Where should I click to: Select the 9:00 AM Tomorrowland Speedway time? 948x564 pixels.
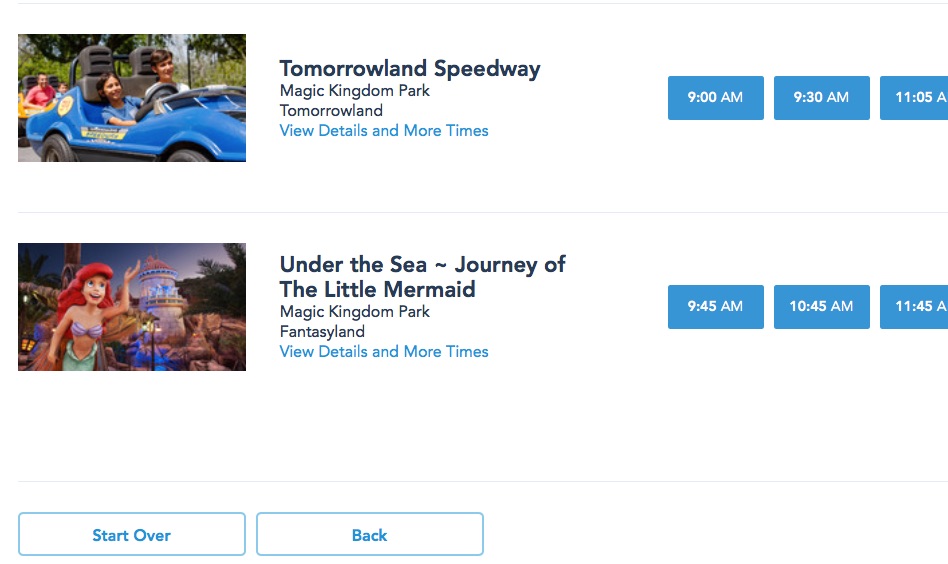[x=715, y=98]
